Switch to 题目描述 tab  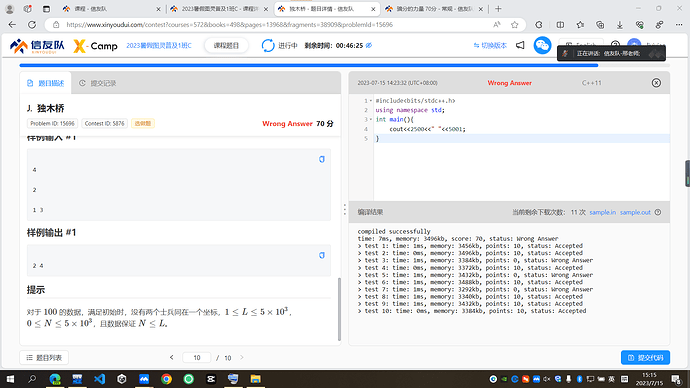(46, 83)
